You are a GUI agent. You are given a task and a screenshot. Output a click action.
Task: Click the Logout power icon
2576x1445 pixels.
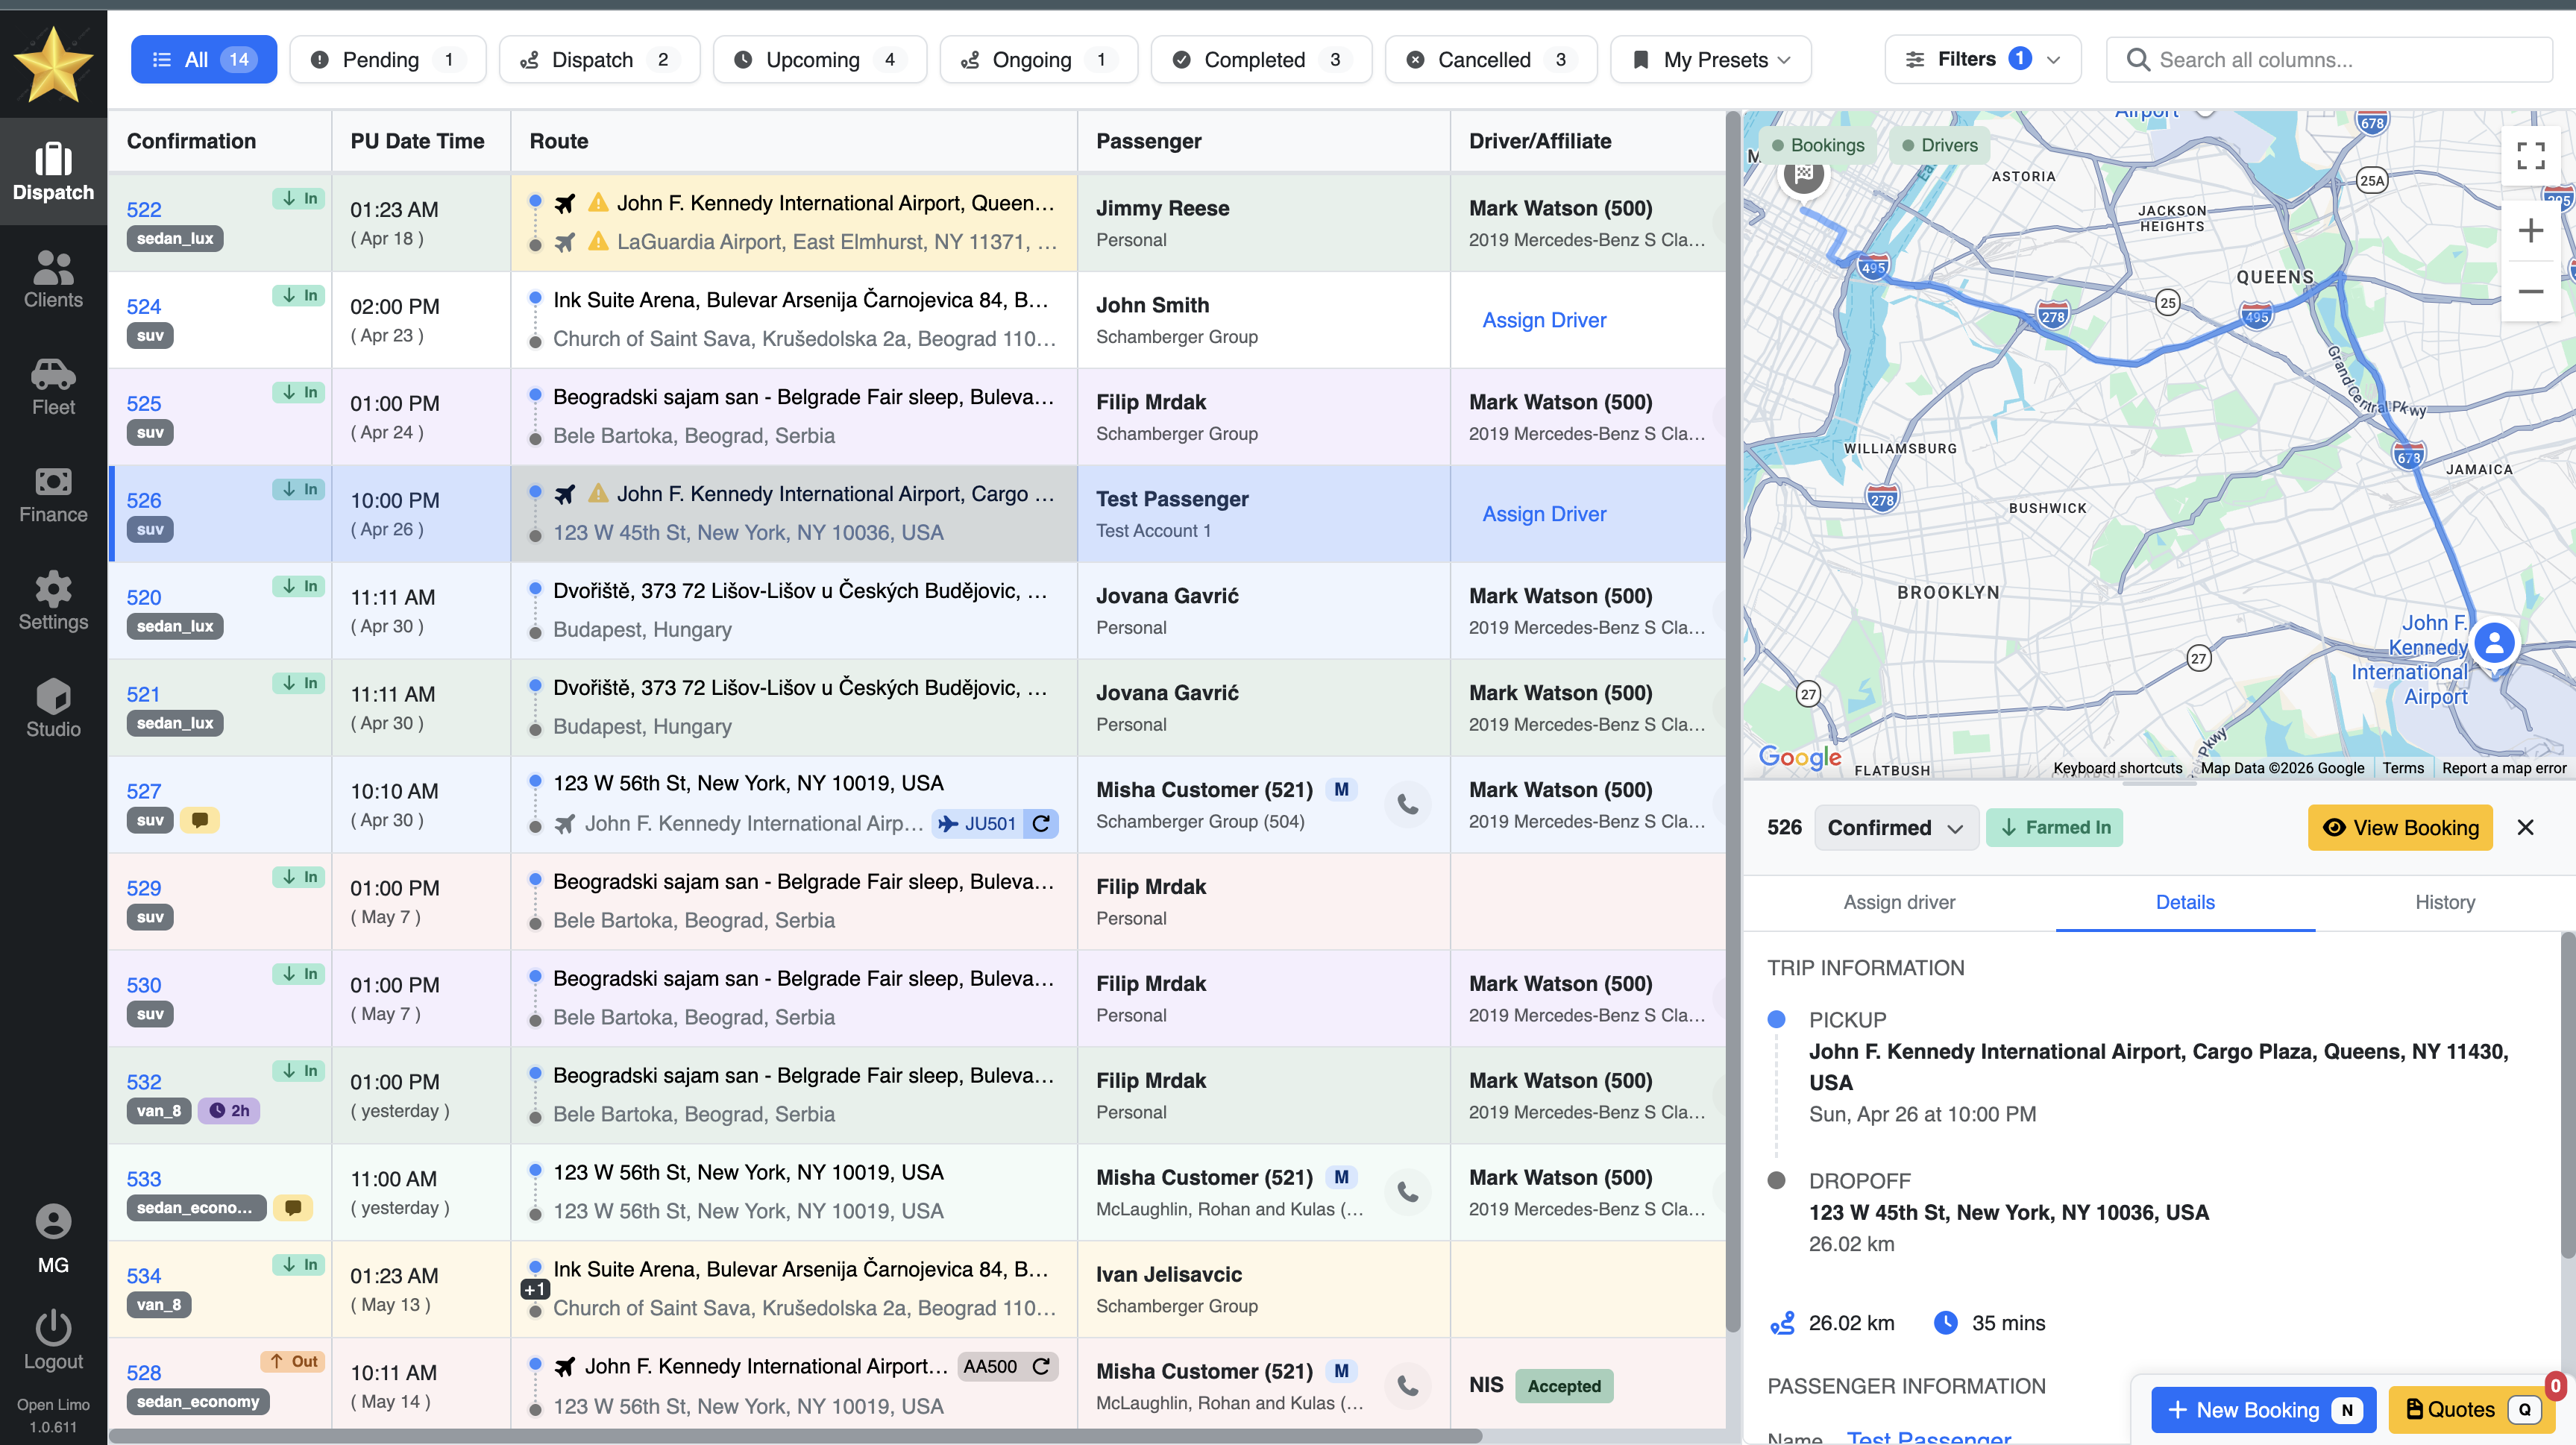53,1328
